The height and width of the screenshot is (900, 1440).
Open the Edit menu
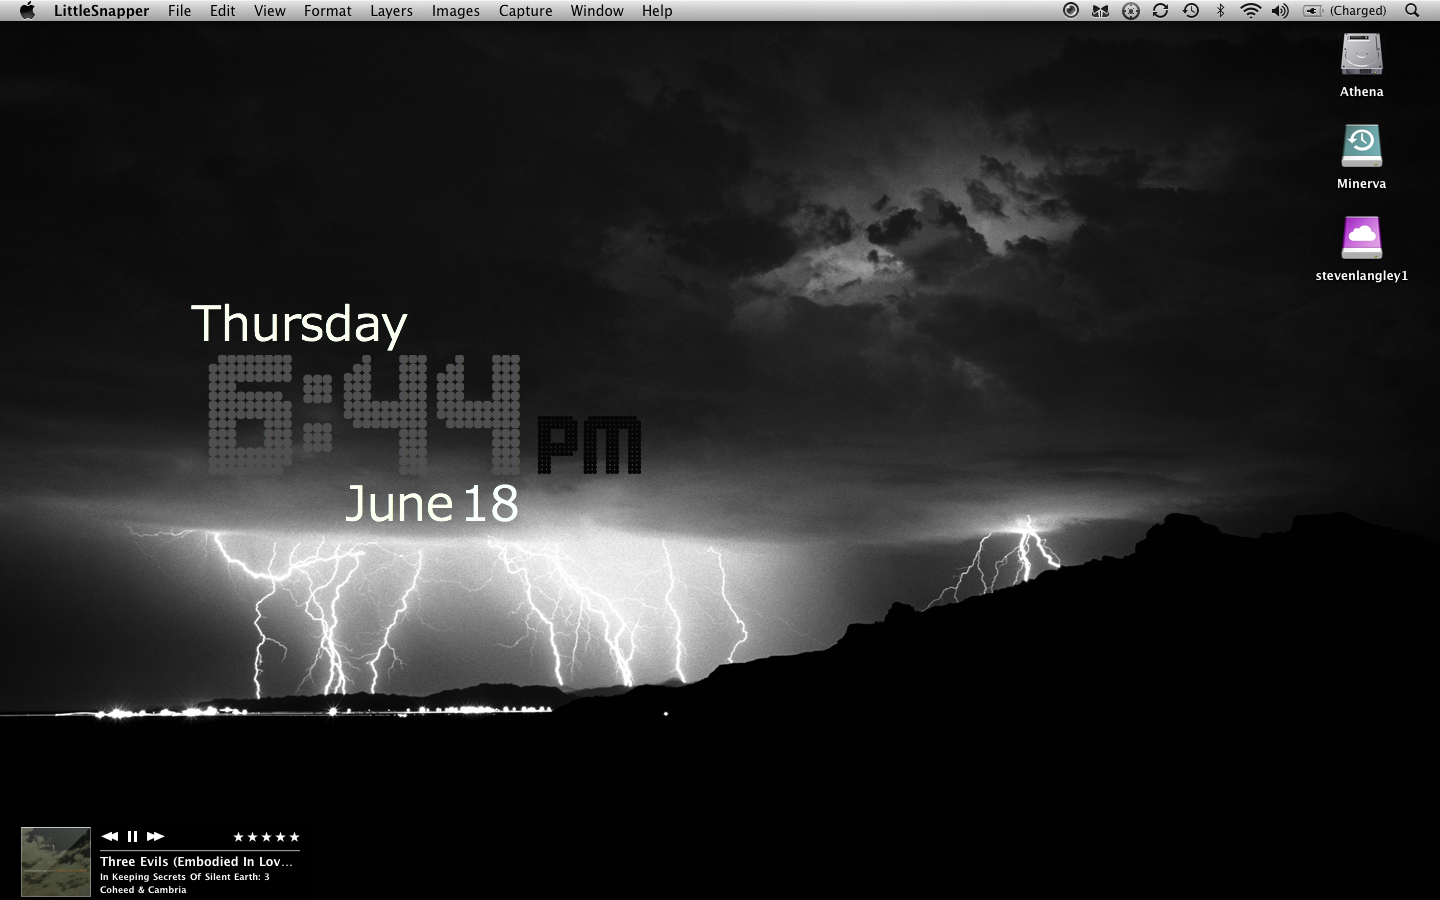click(222, 11)
